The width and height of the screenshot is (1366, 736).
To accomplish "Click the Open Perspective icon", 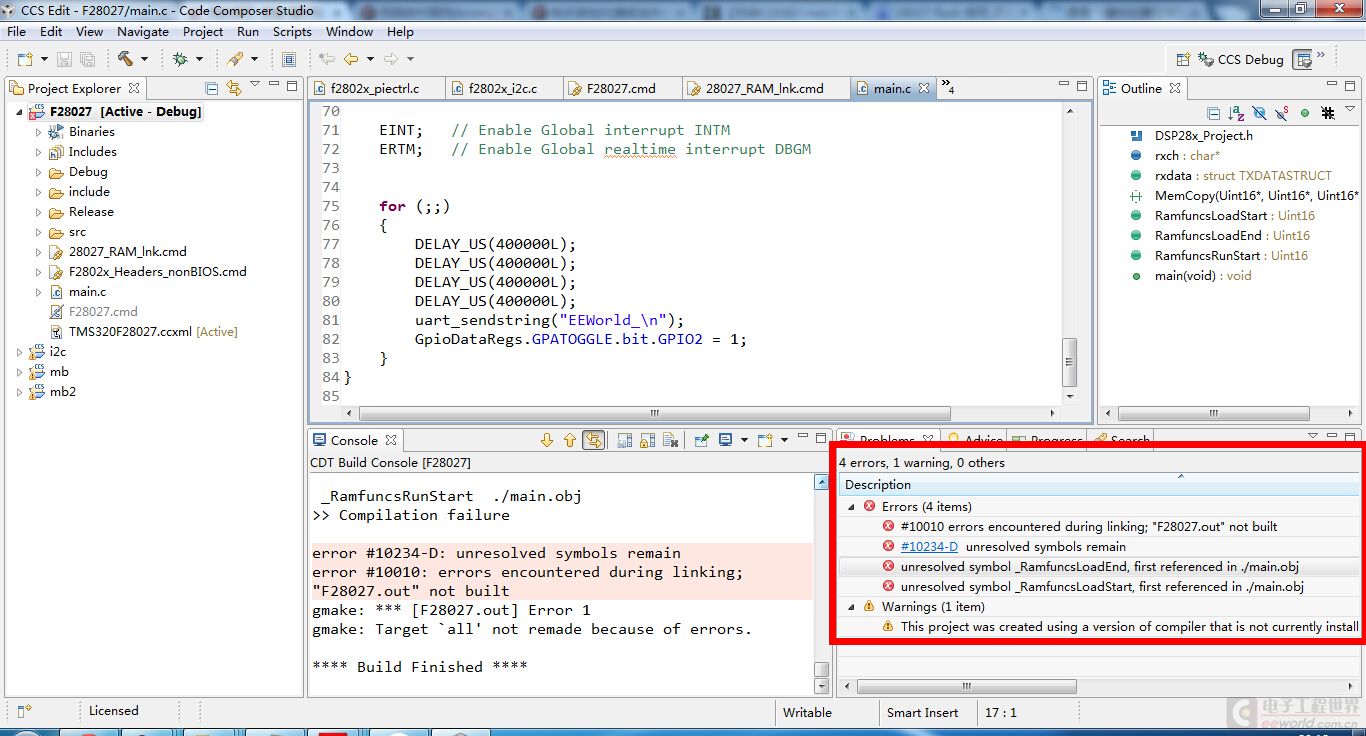I will [1183, 59].
